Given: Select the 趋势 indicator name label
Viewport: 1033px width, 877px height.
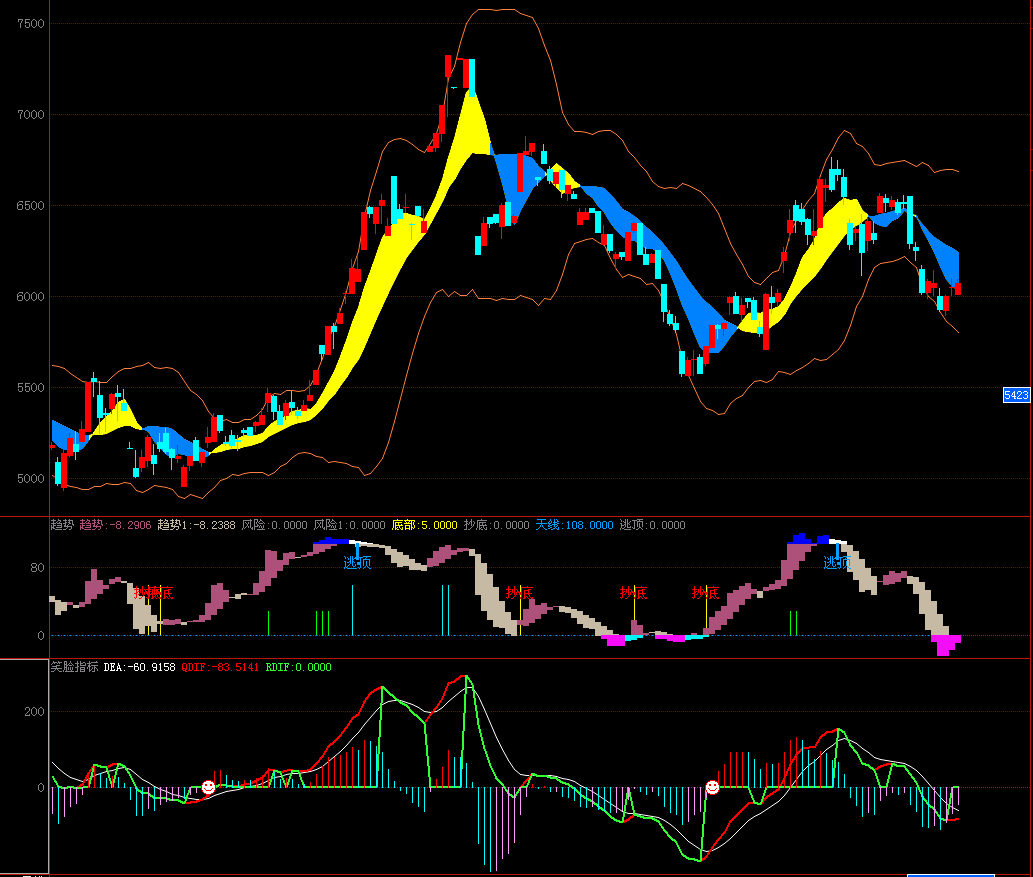Looking at the screenshot, I should pyautogui.click(x=62, y=525).
